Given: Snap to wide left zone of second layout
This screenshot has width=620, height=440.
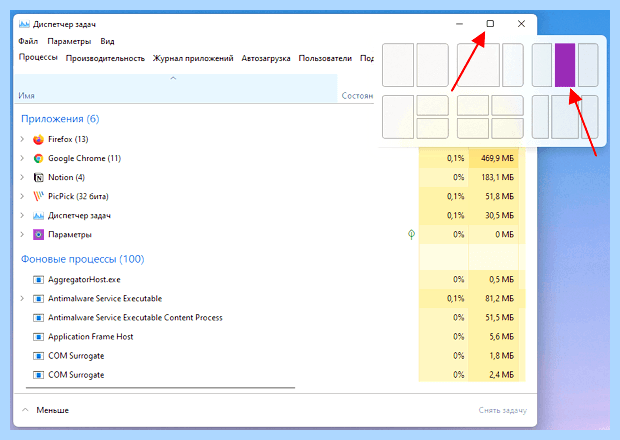Looking at the screenshot, I should [478, 65].
